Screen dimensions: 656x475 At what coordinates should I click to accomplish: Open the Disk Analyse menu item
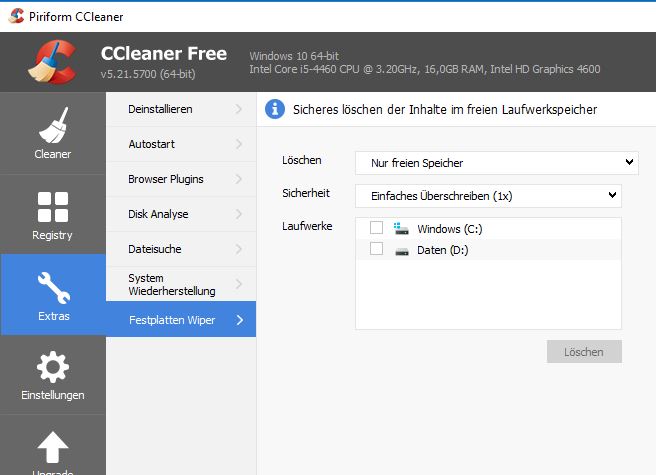tap(181, 214)
